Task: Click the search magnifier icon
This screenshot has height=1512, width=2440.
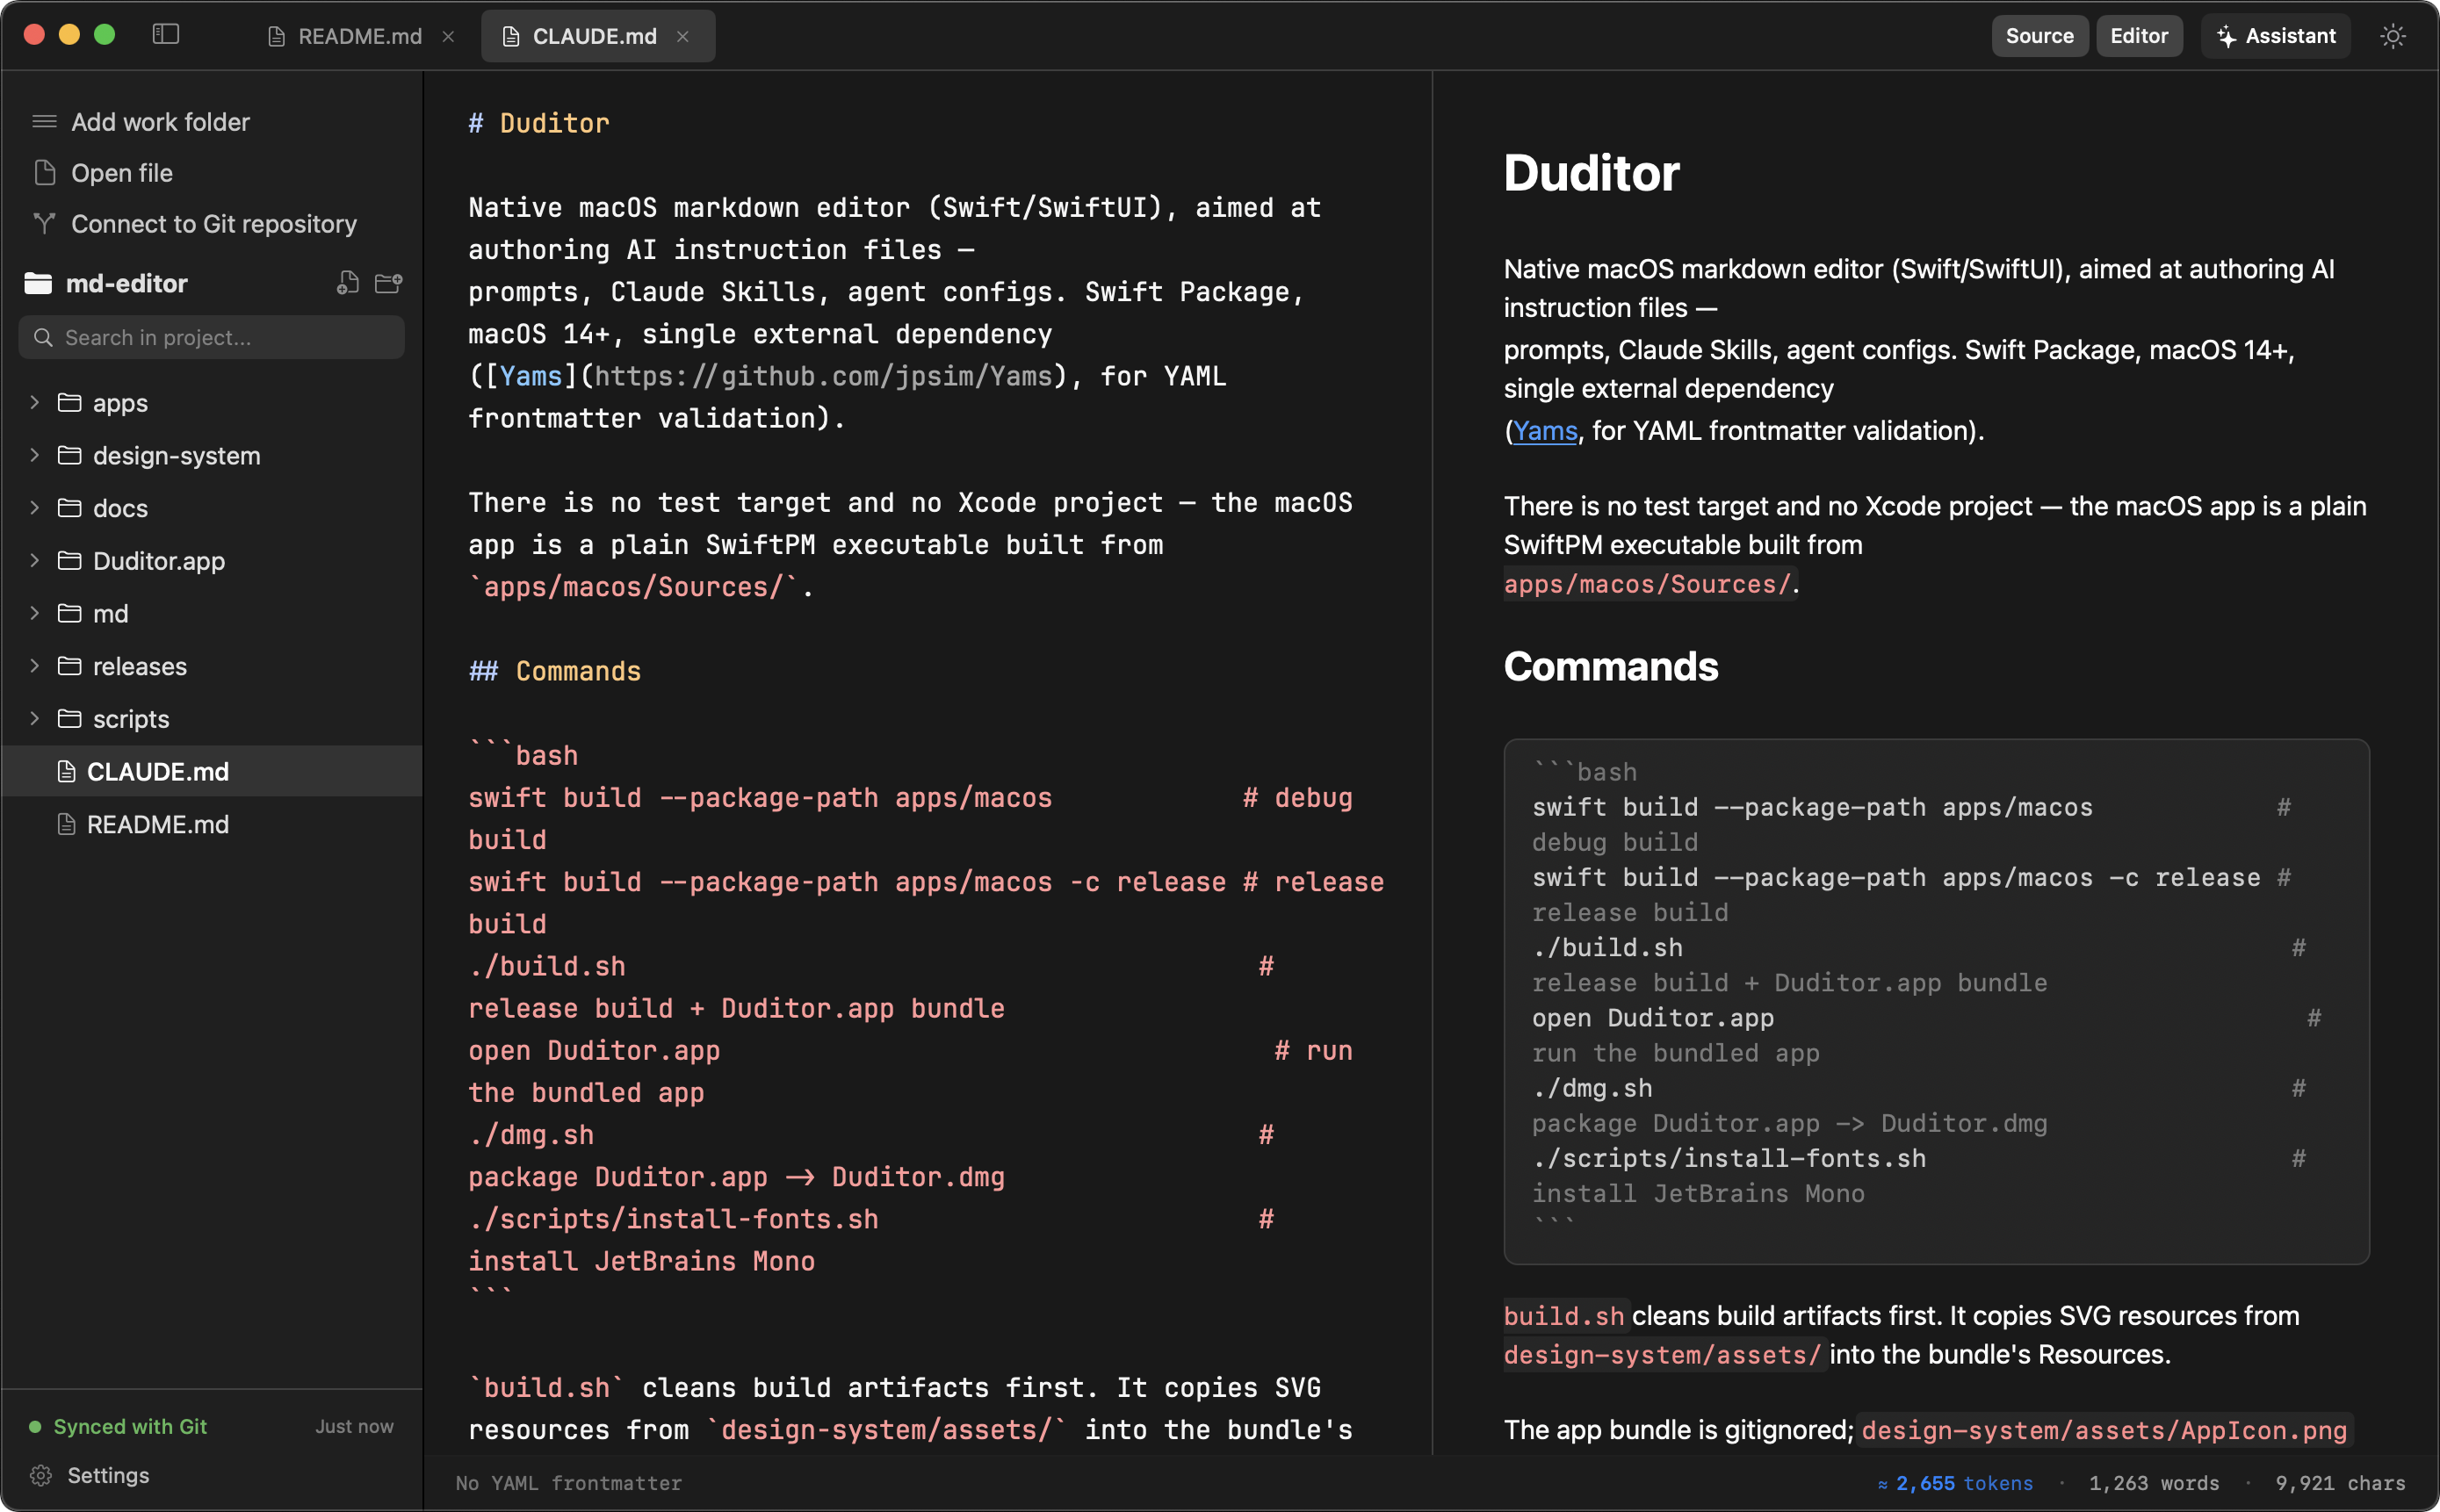Action: [x=43, y=337]
